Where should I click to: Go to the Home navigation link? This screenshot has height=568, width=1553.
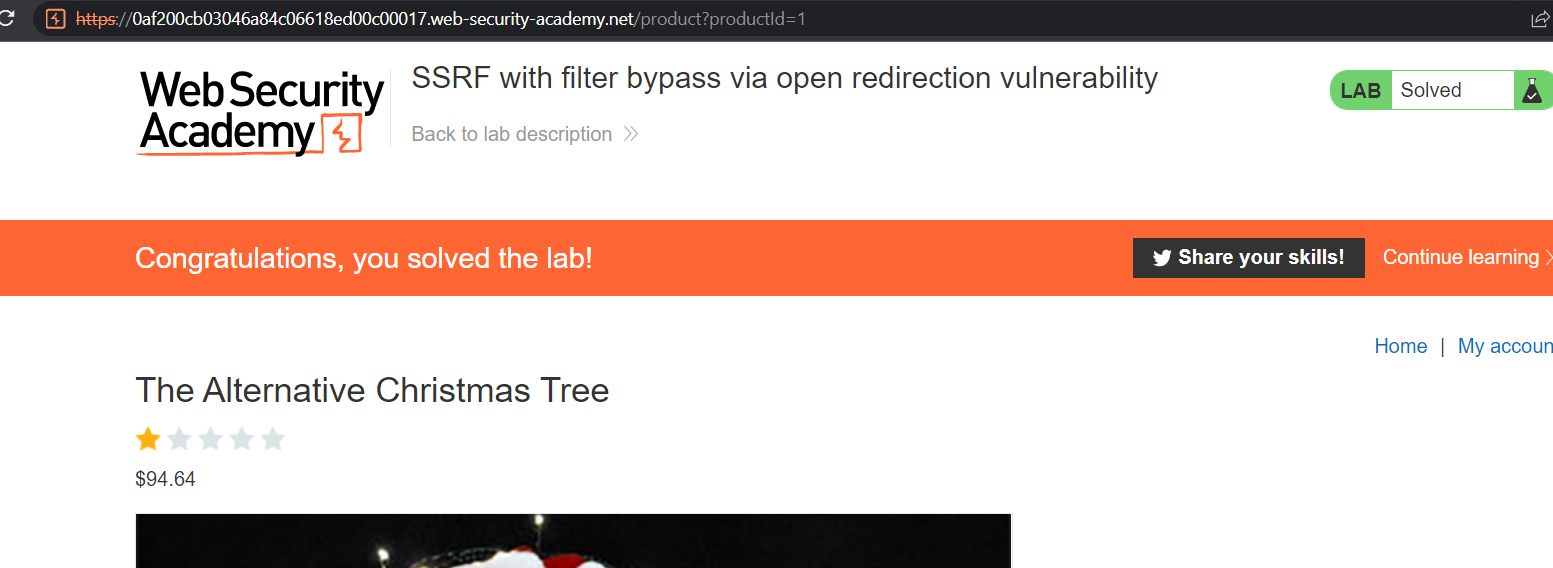click(1400, 346)
